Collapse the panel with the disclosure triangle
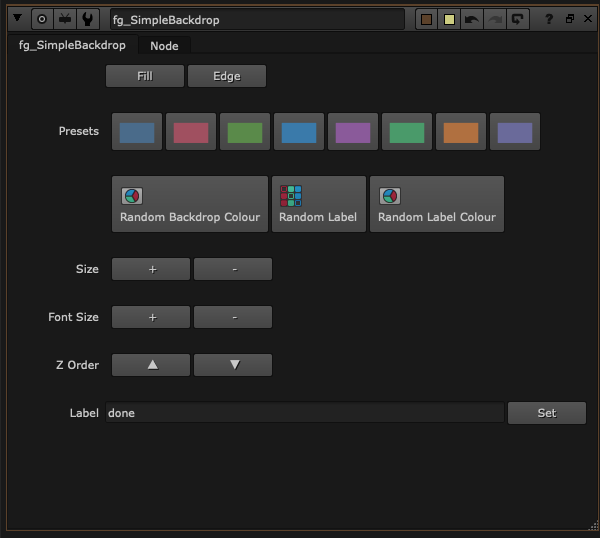600x538 pixels. tap(18, 18)
